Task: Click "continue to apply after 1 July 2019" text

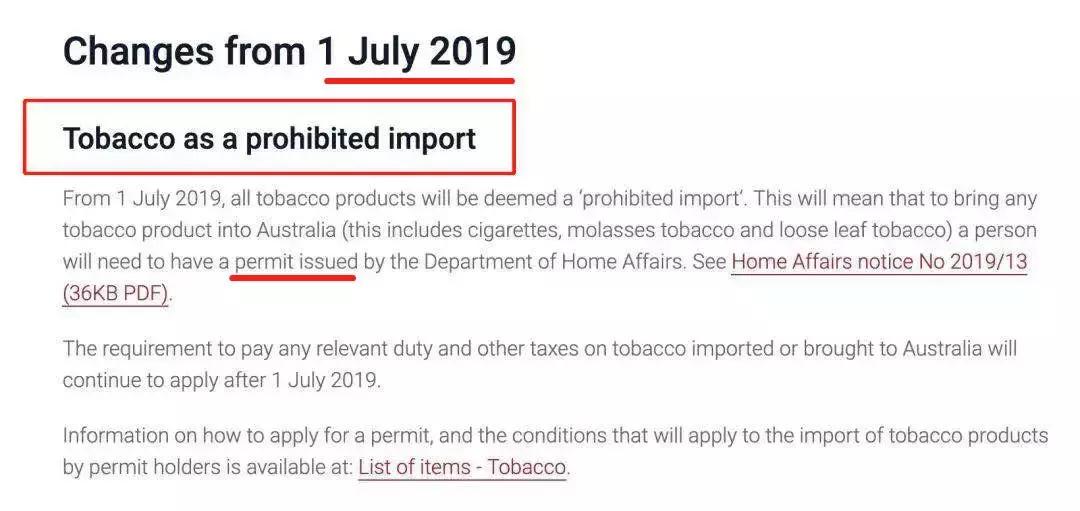Action: tap(221, 381)
